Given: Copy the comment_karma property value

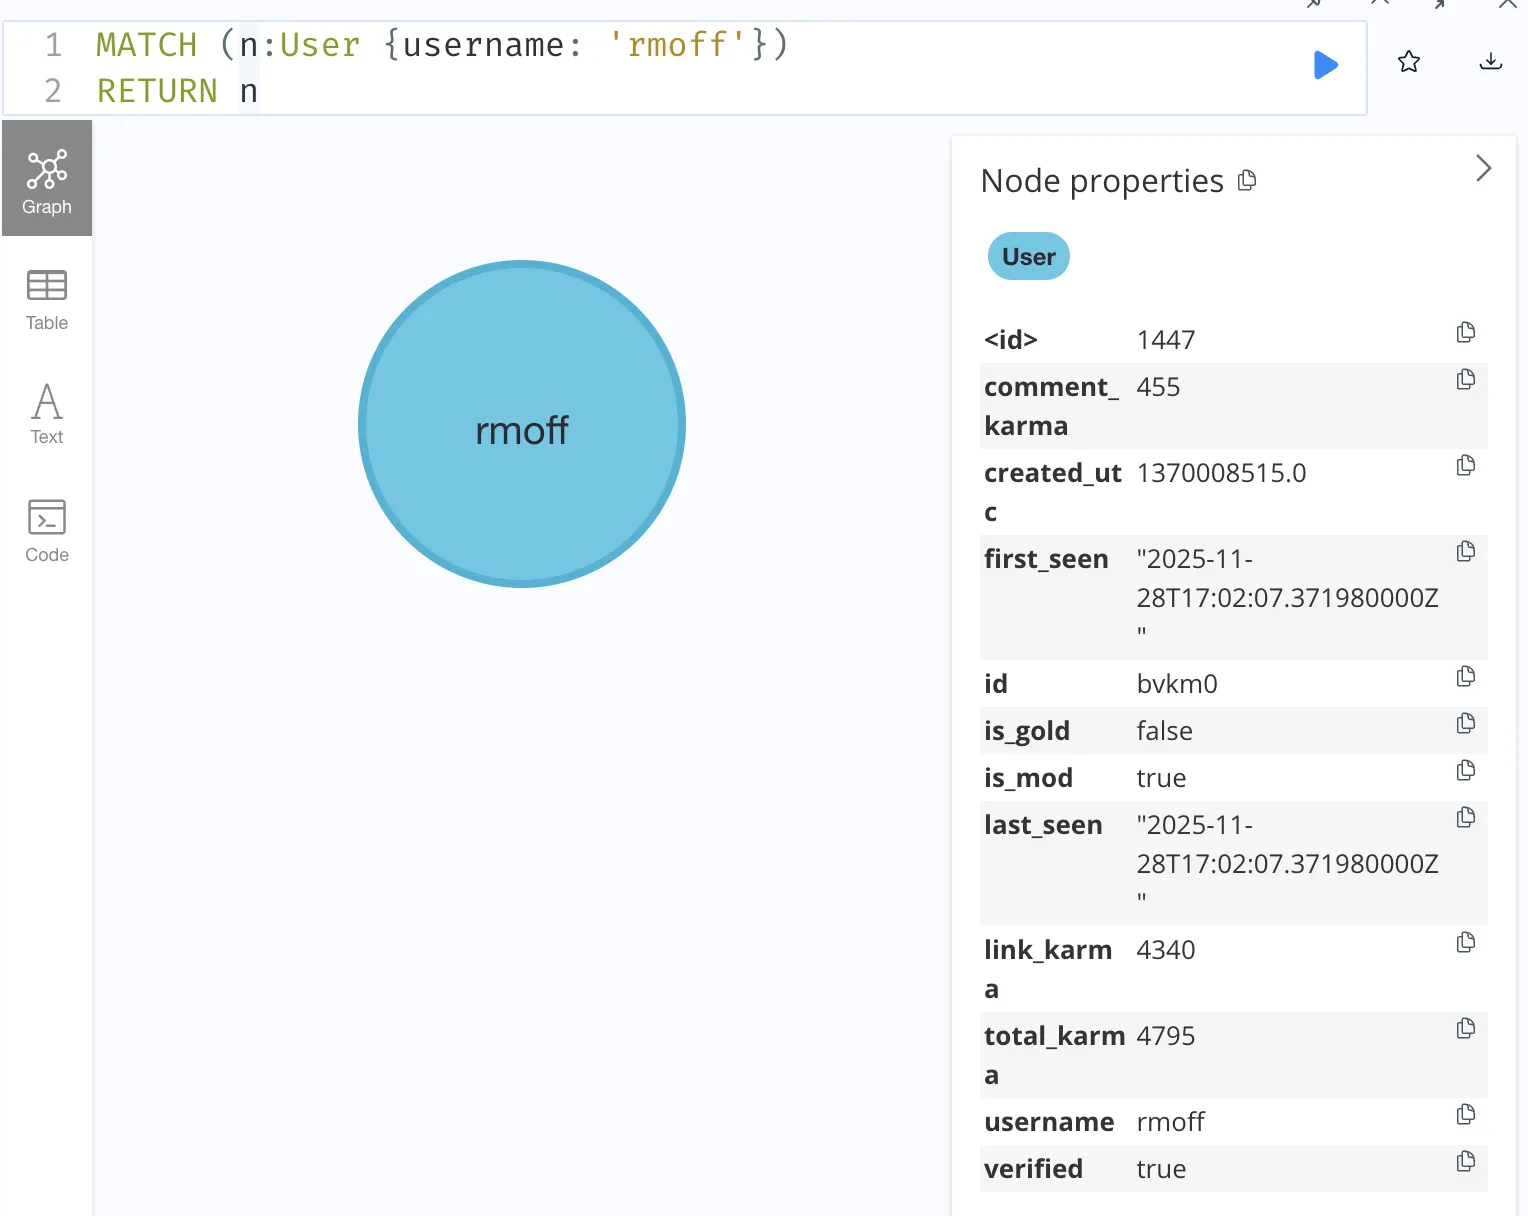Looking at the screenshot, I should coord(1466,380).
